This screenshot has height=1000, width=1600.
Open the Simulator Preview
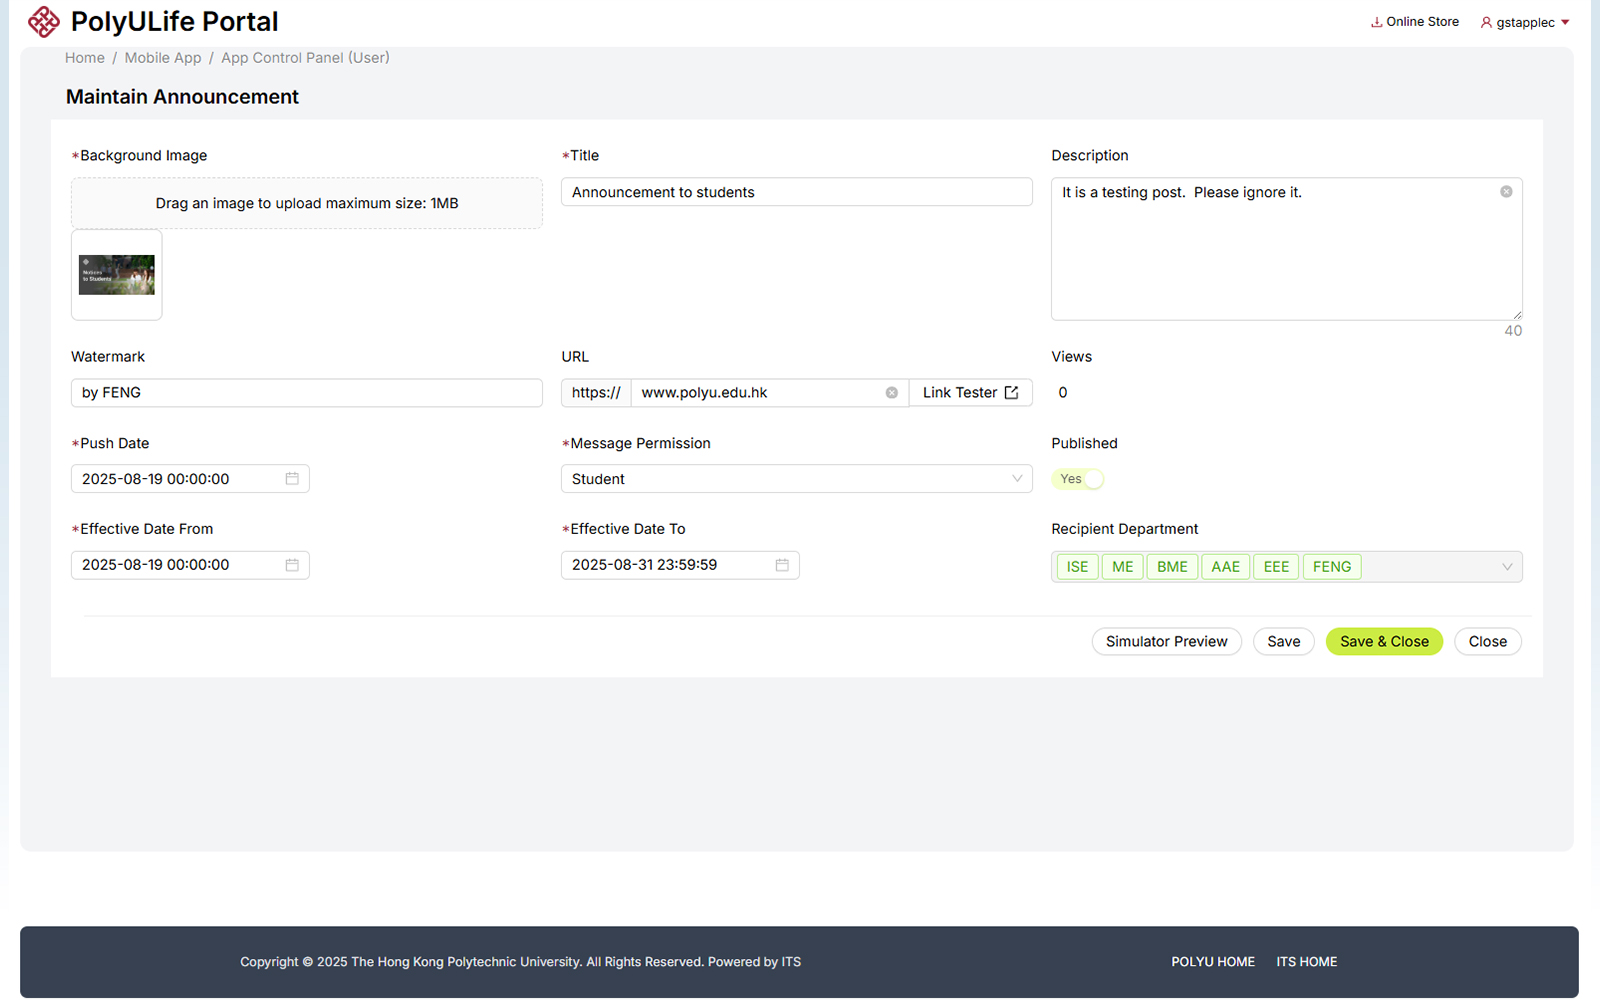pyautogui.click(x=1166, y=642)
